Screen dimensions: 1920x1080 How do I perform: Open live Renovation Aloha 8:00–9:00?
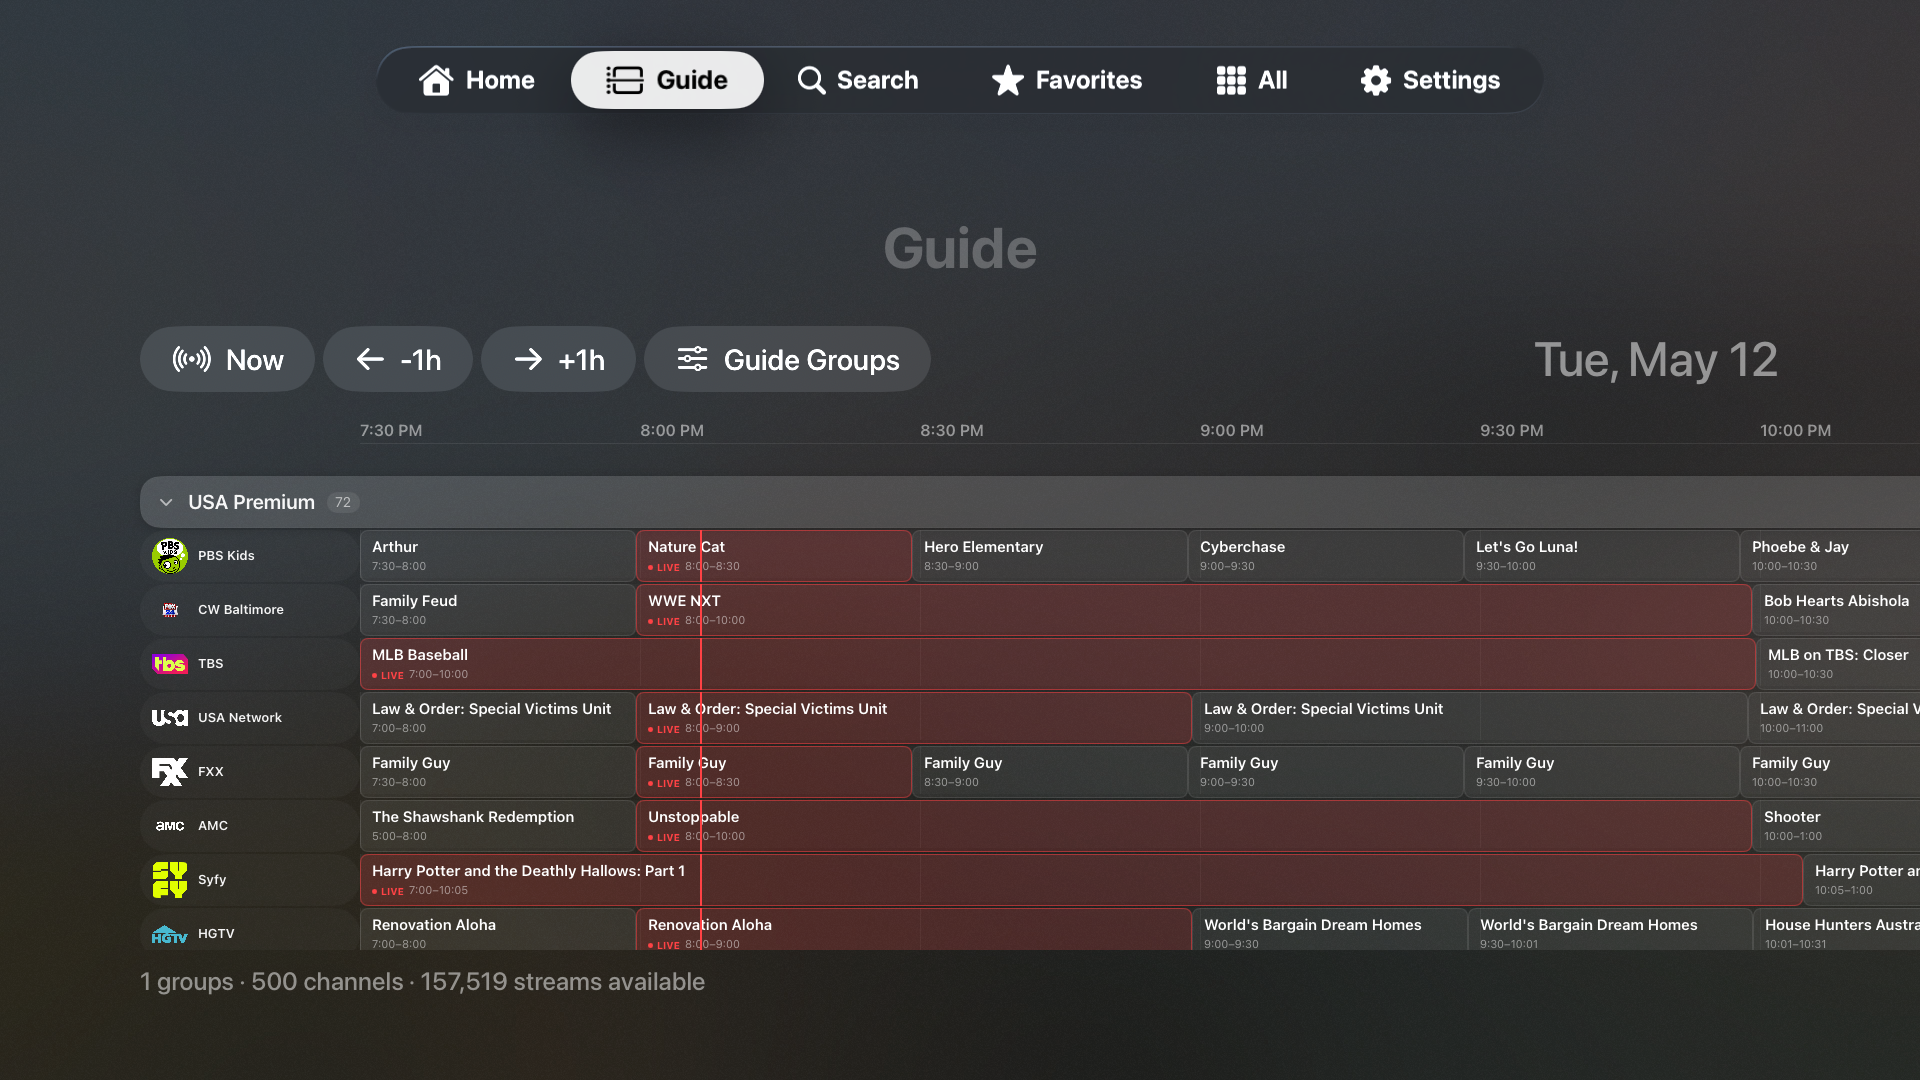pos(913,930)
